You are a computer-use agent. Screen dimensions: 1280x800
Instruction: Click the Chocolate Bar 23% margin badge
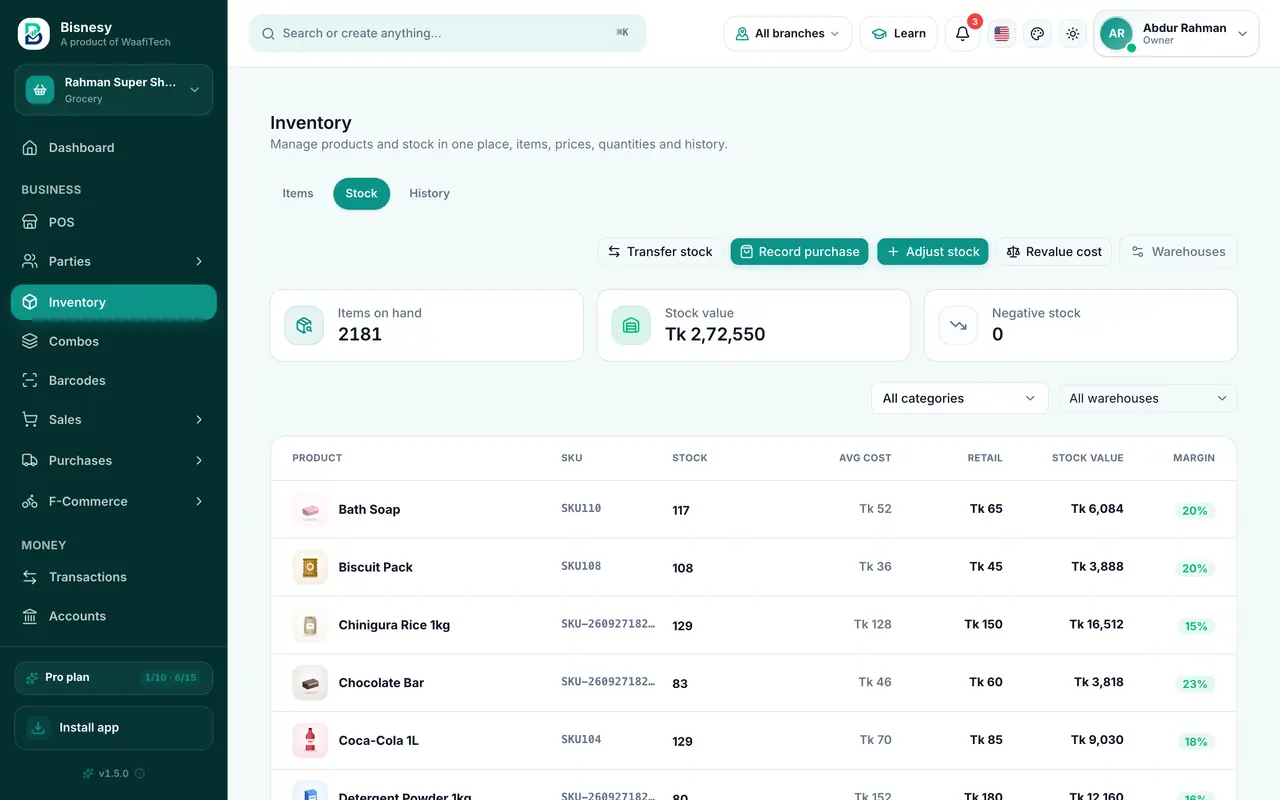coord(1195,684)
